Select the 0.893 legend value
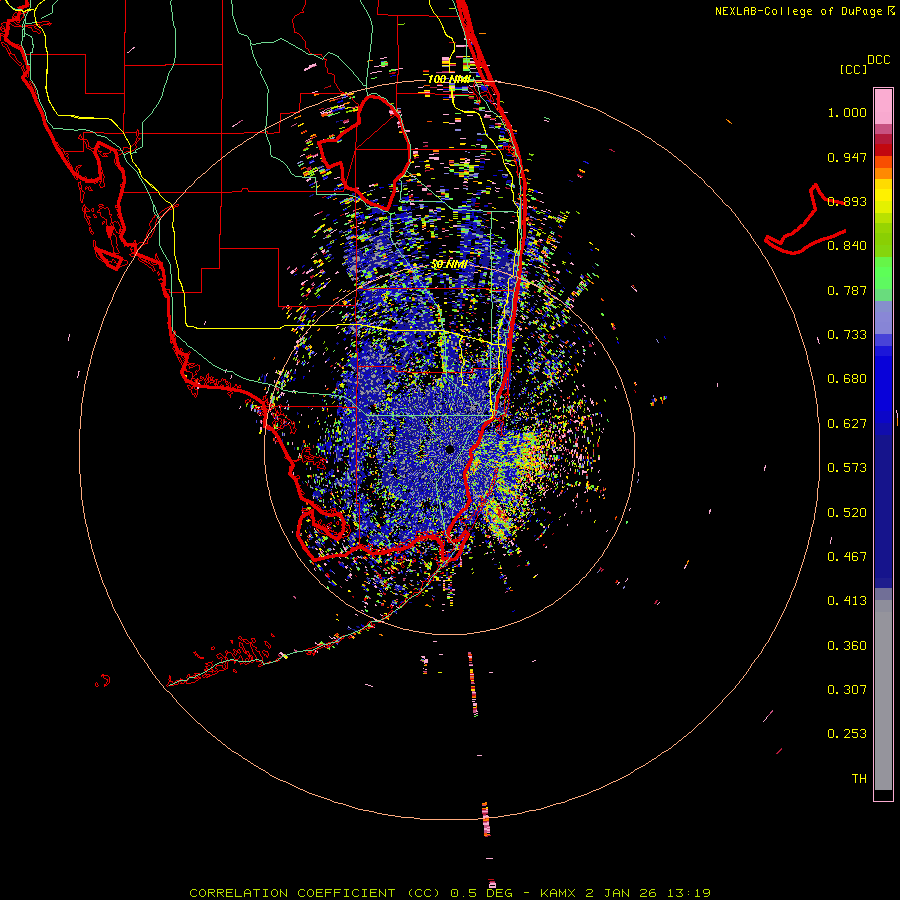This screenshot has width=900, height=900. coord(847,201)
